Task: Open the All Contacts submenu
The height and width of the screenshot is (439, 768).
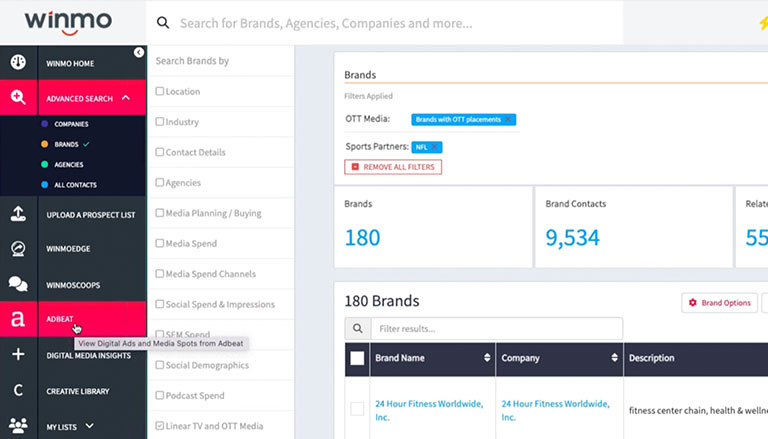Action: click(75, 185)
